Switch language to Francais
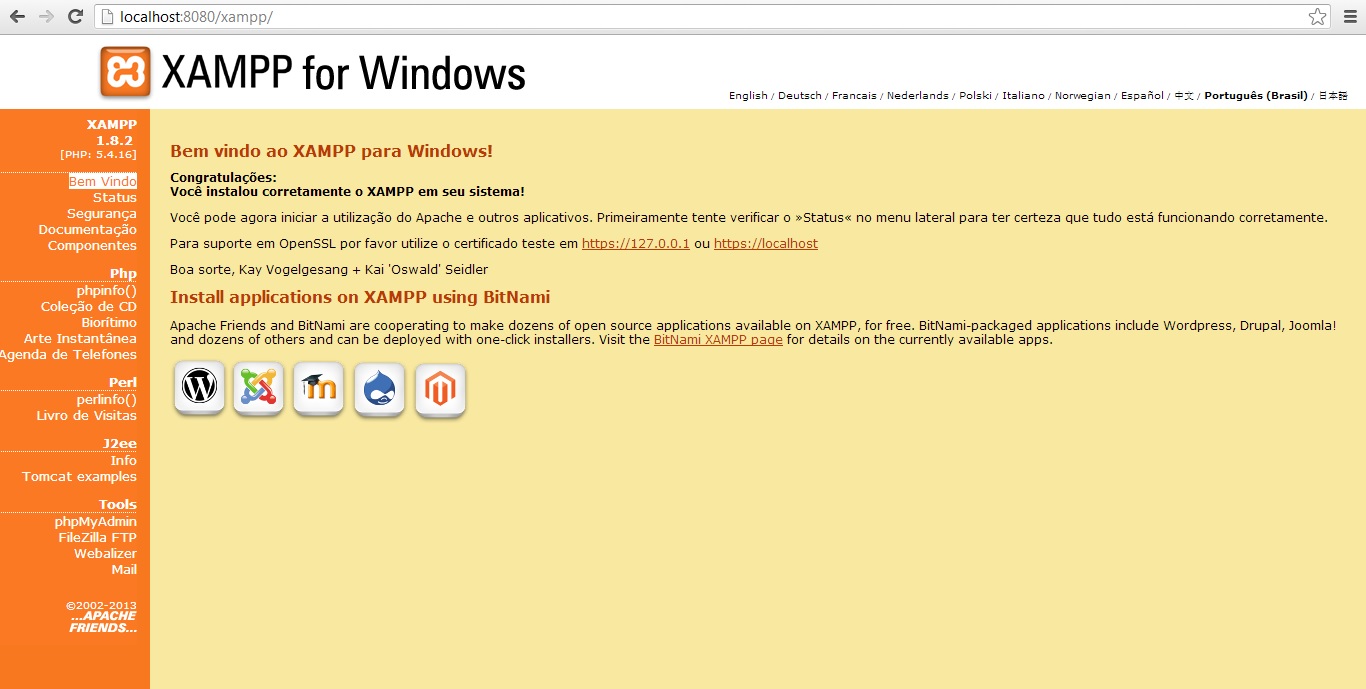This screenshot has height=689, width=1366. (854, 96)
